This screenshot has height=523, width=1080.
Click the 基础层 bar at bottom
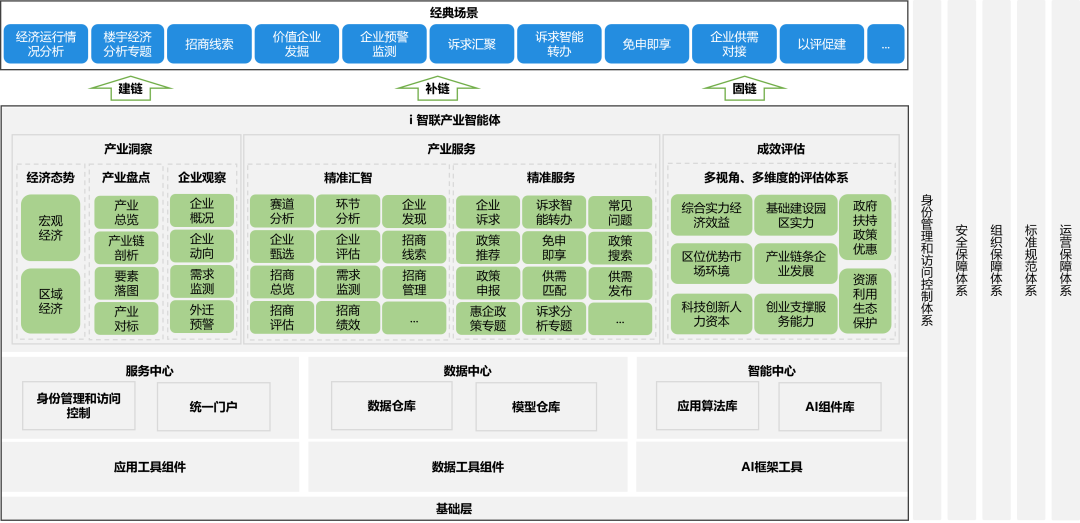pos(454,508)
